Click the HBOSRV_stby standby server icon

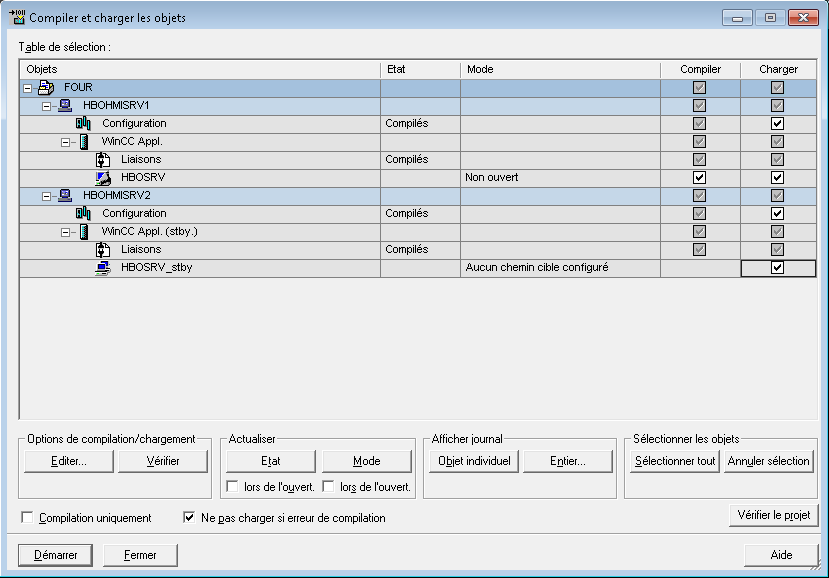[x=103, y=268]
